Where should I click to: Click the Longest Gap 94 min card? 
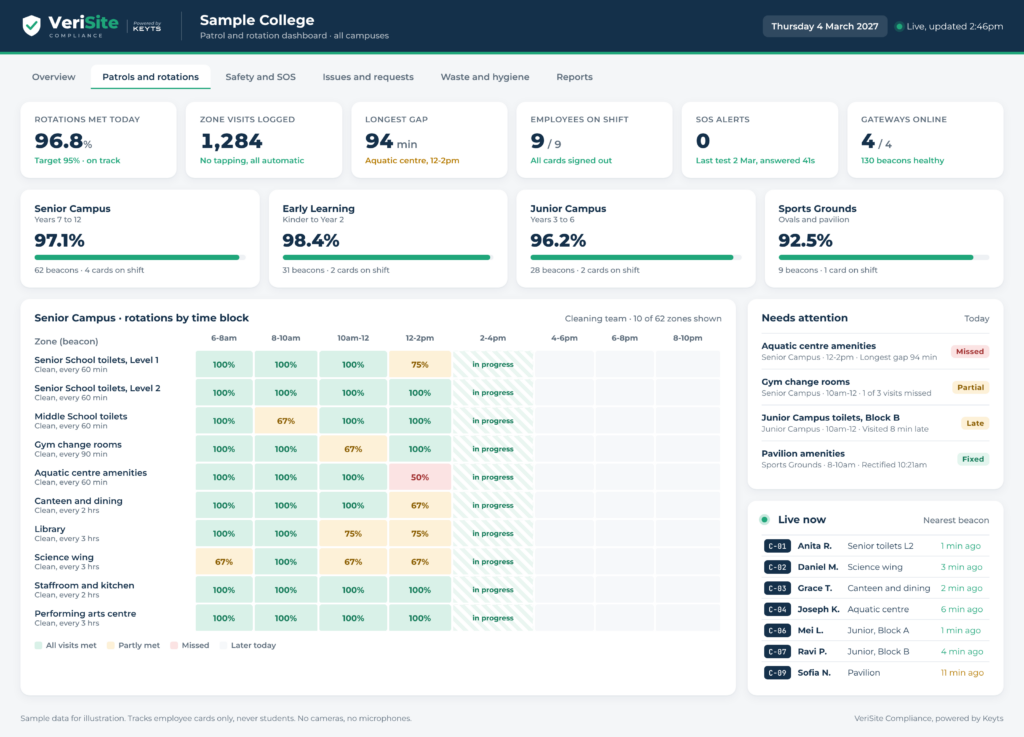(x=429, y=140)
